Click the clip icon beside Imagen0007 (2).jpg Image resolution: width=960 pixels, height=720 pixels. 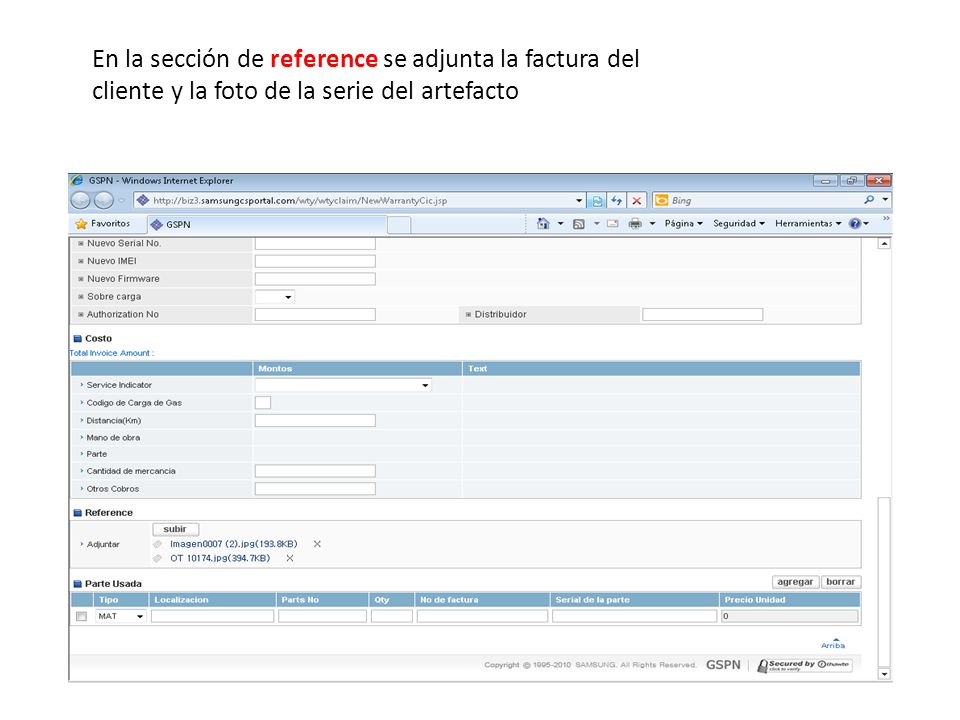point(158,544)
